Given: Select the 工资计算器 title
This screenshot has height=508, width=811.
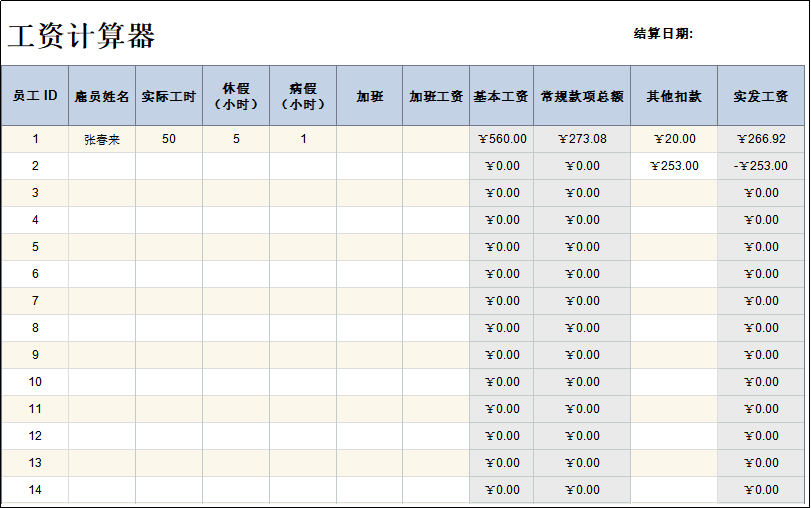Looking at the screenshot, I should coord(81,36).
